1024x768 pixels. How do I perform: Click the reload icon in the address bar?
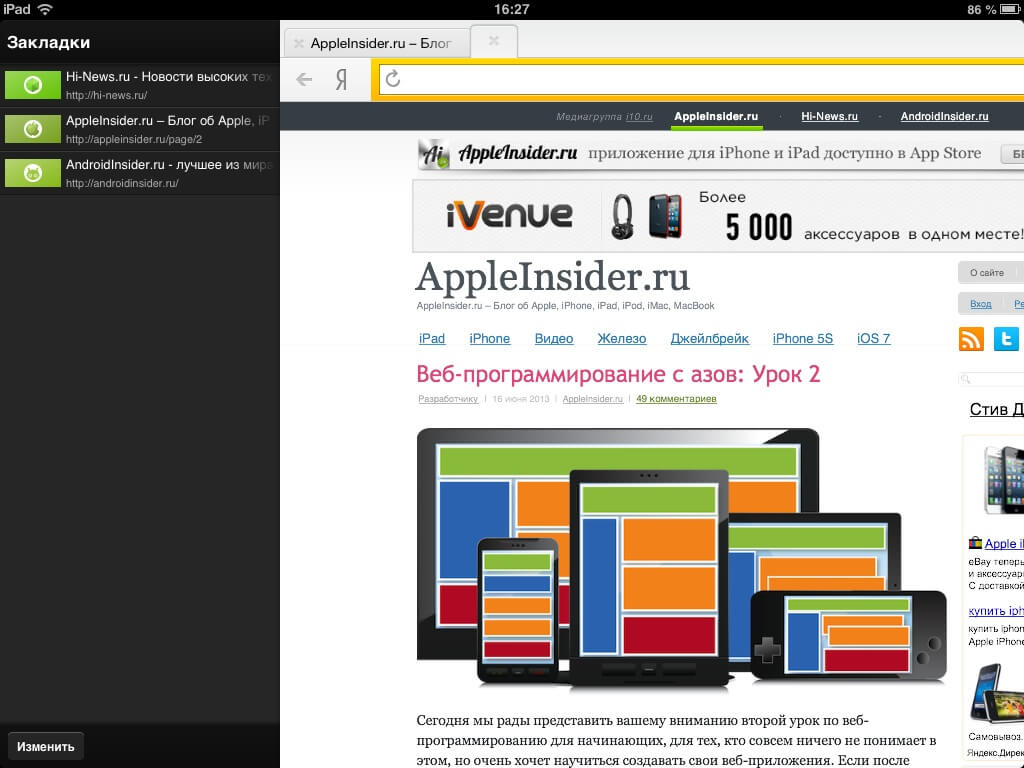[x=392, y=79]
